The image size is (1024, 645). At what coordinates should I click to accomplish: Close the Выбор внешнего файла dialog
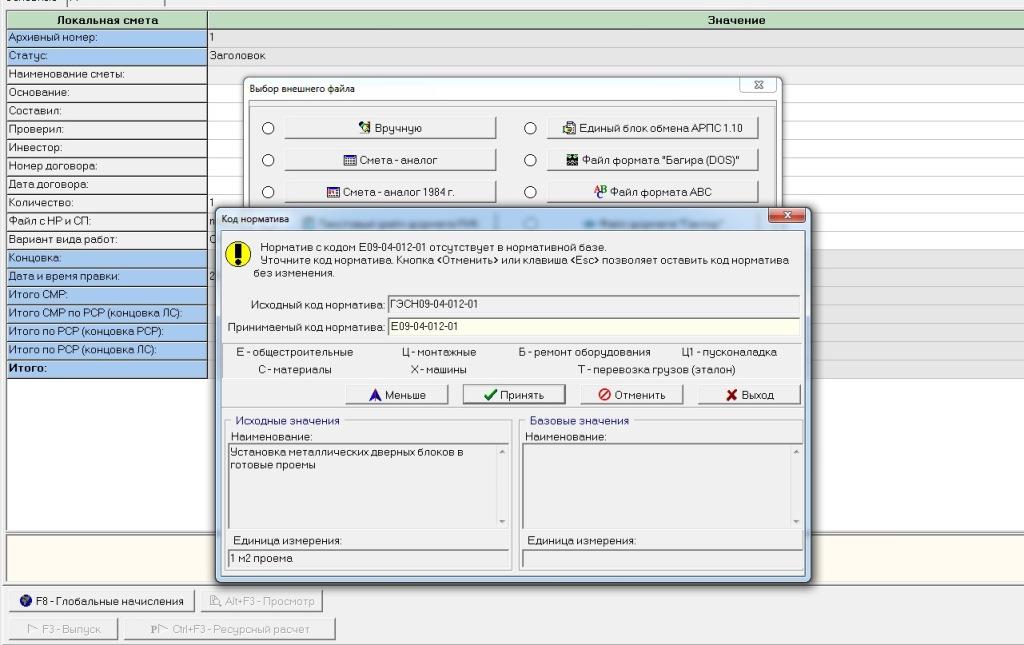tap(759, 85)
